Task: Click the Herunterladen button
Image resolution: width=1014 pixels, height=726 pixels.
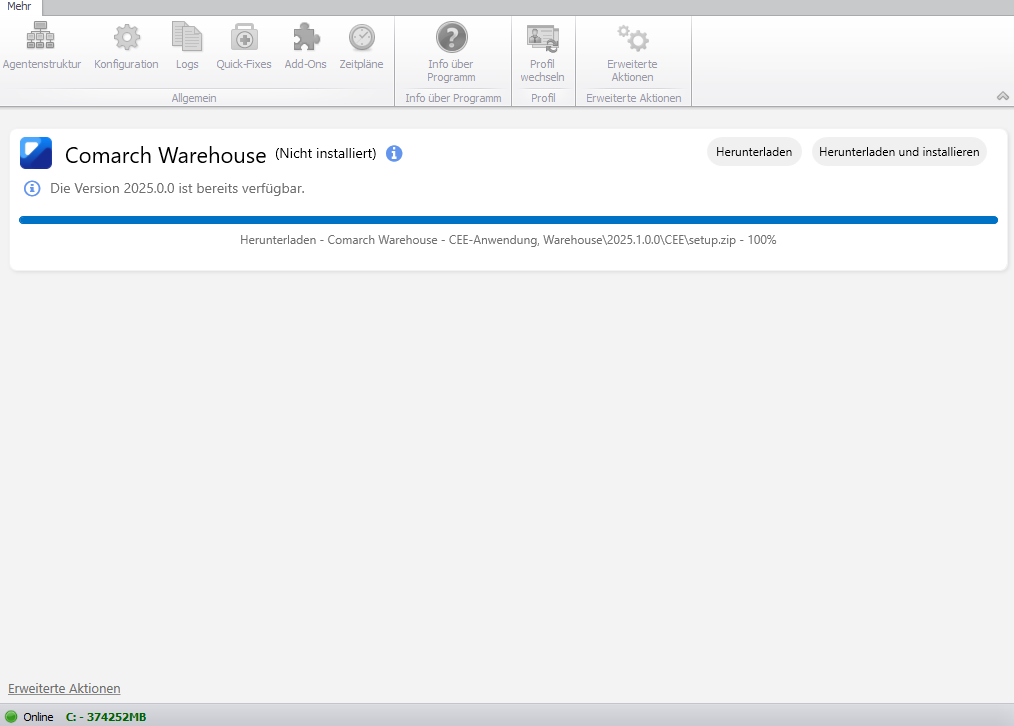Action: (x=753, y=152)
